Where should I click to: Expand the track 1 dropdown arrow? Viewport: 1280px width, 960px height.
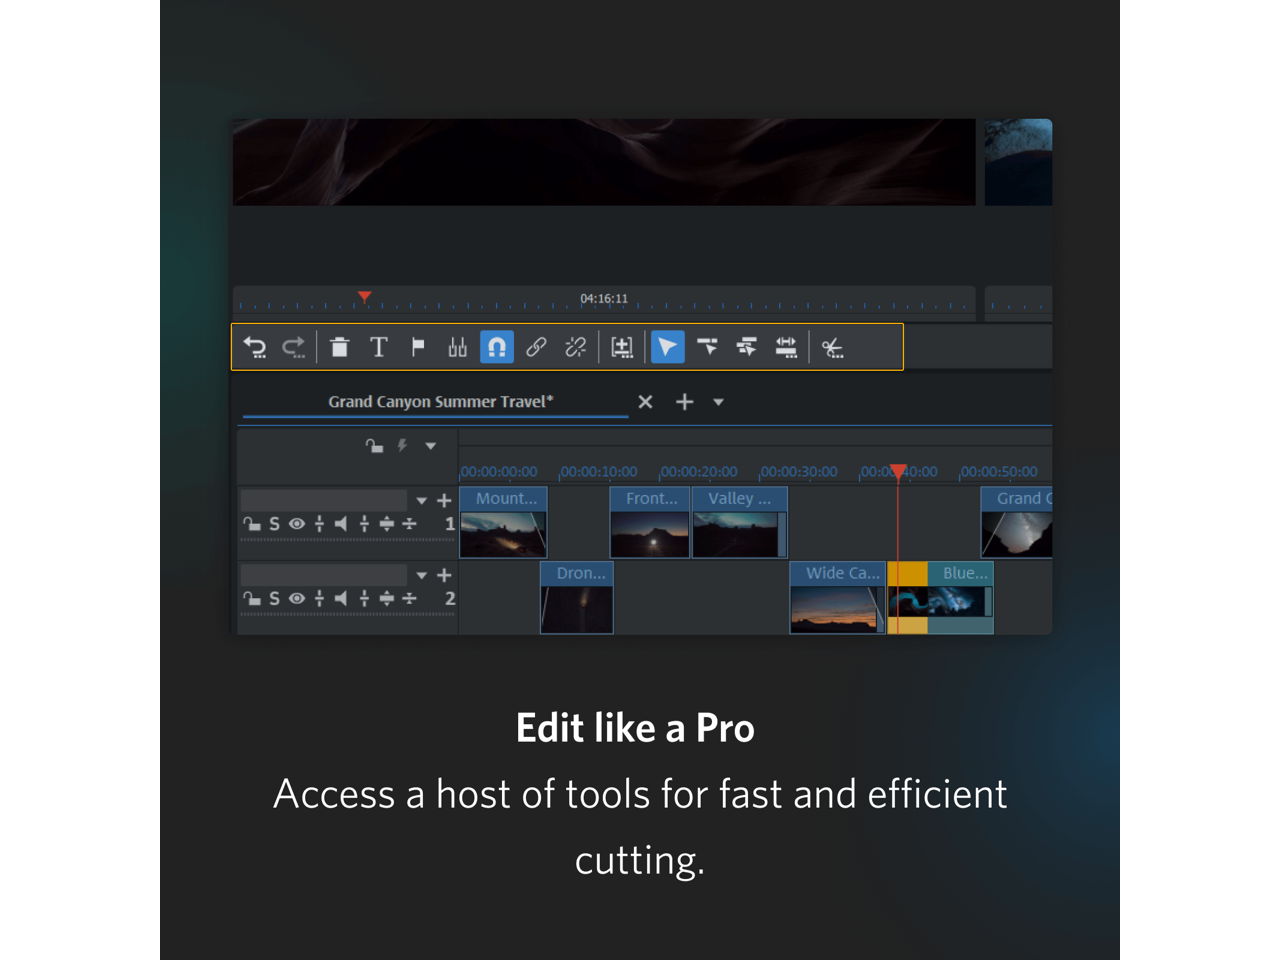[421, 500]
